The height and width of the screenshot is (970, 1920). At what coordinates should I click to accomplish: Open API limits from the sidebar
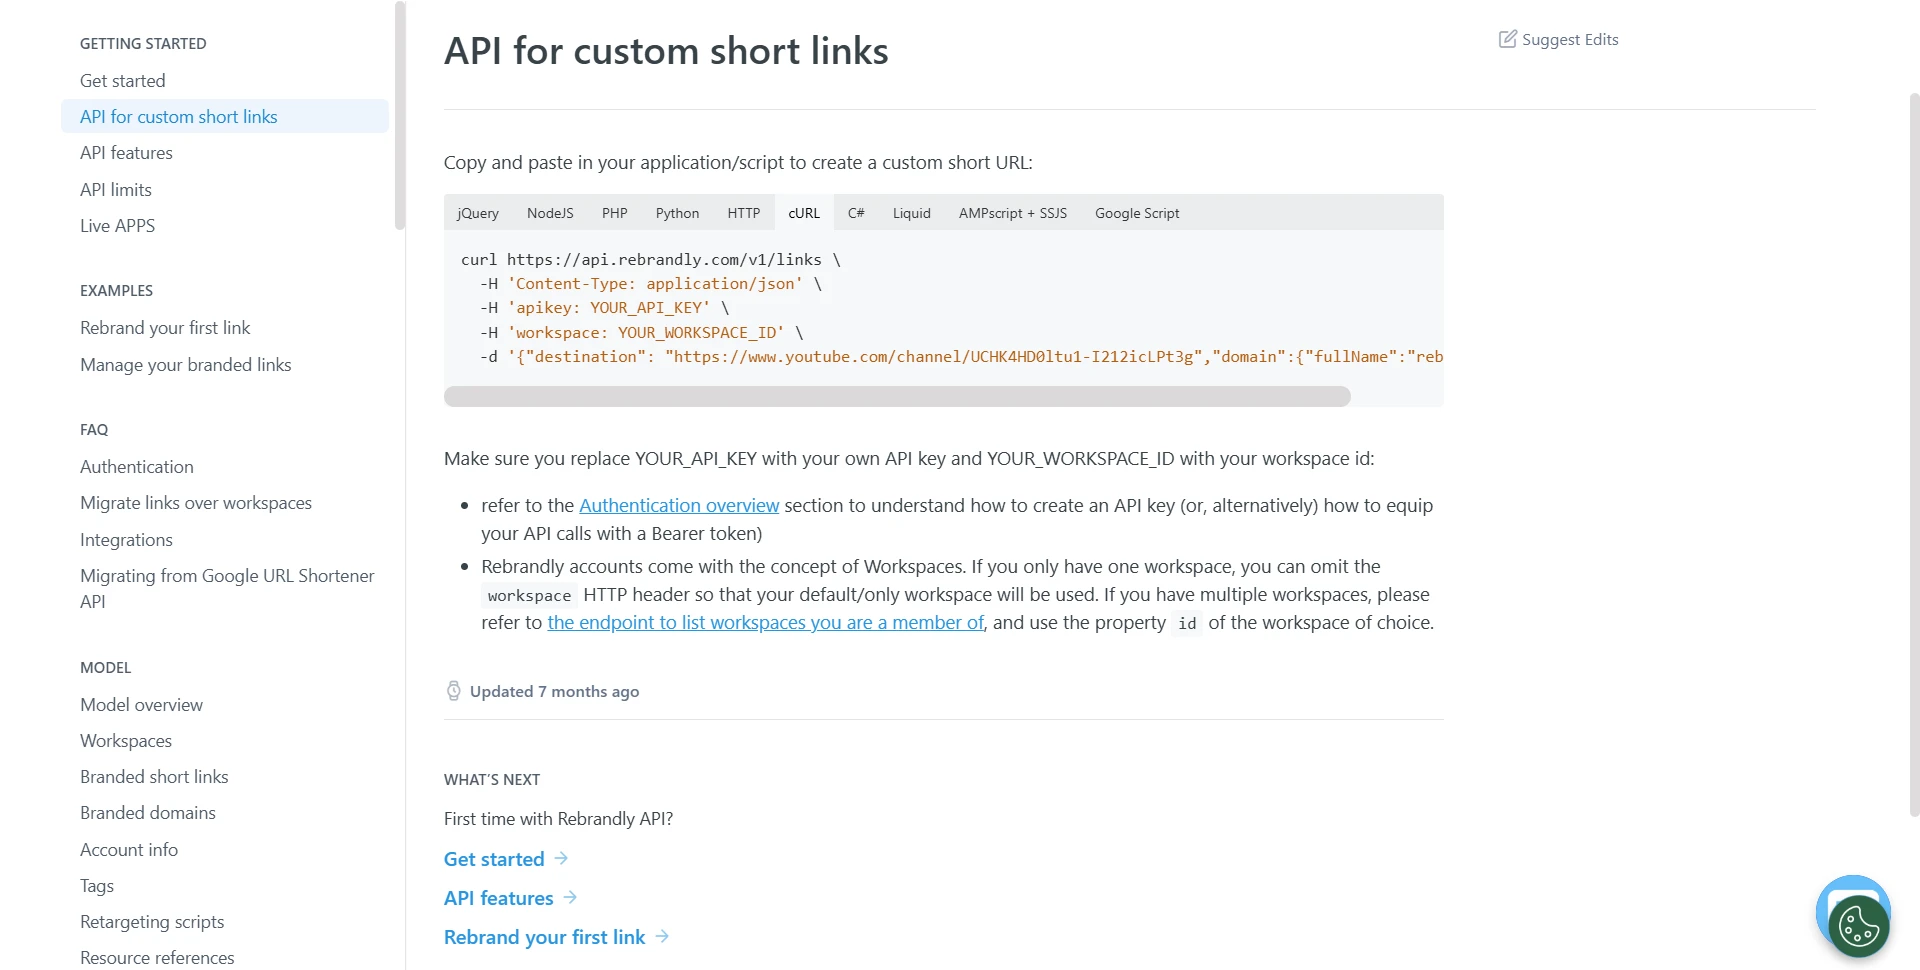116,189
